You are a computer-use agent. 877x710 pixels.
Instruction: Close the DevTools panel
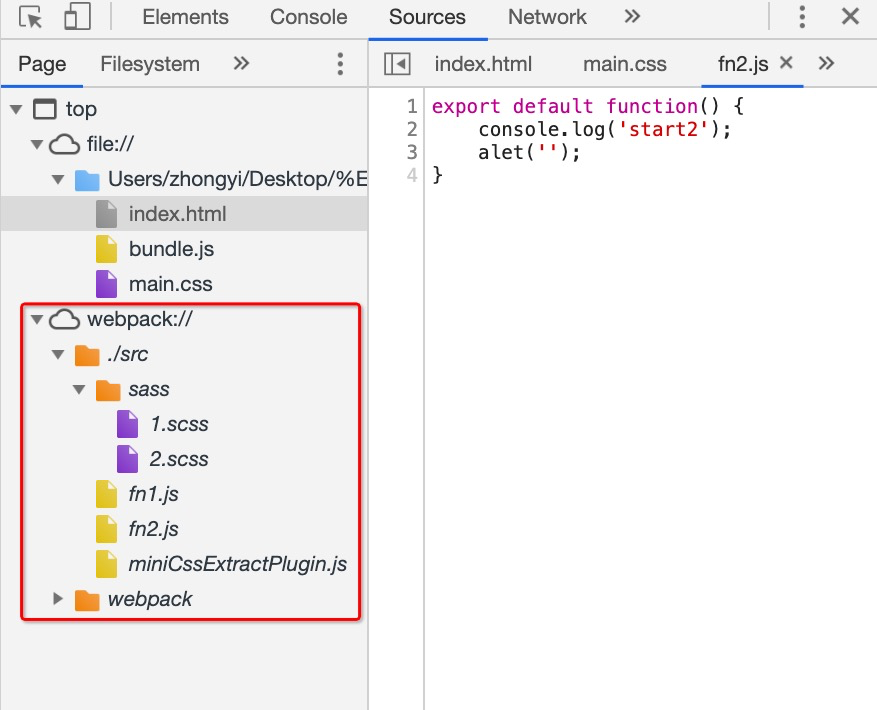coord(850,17)
